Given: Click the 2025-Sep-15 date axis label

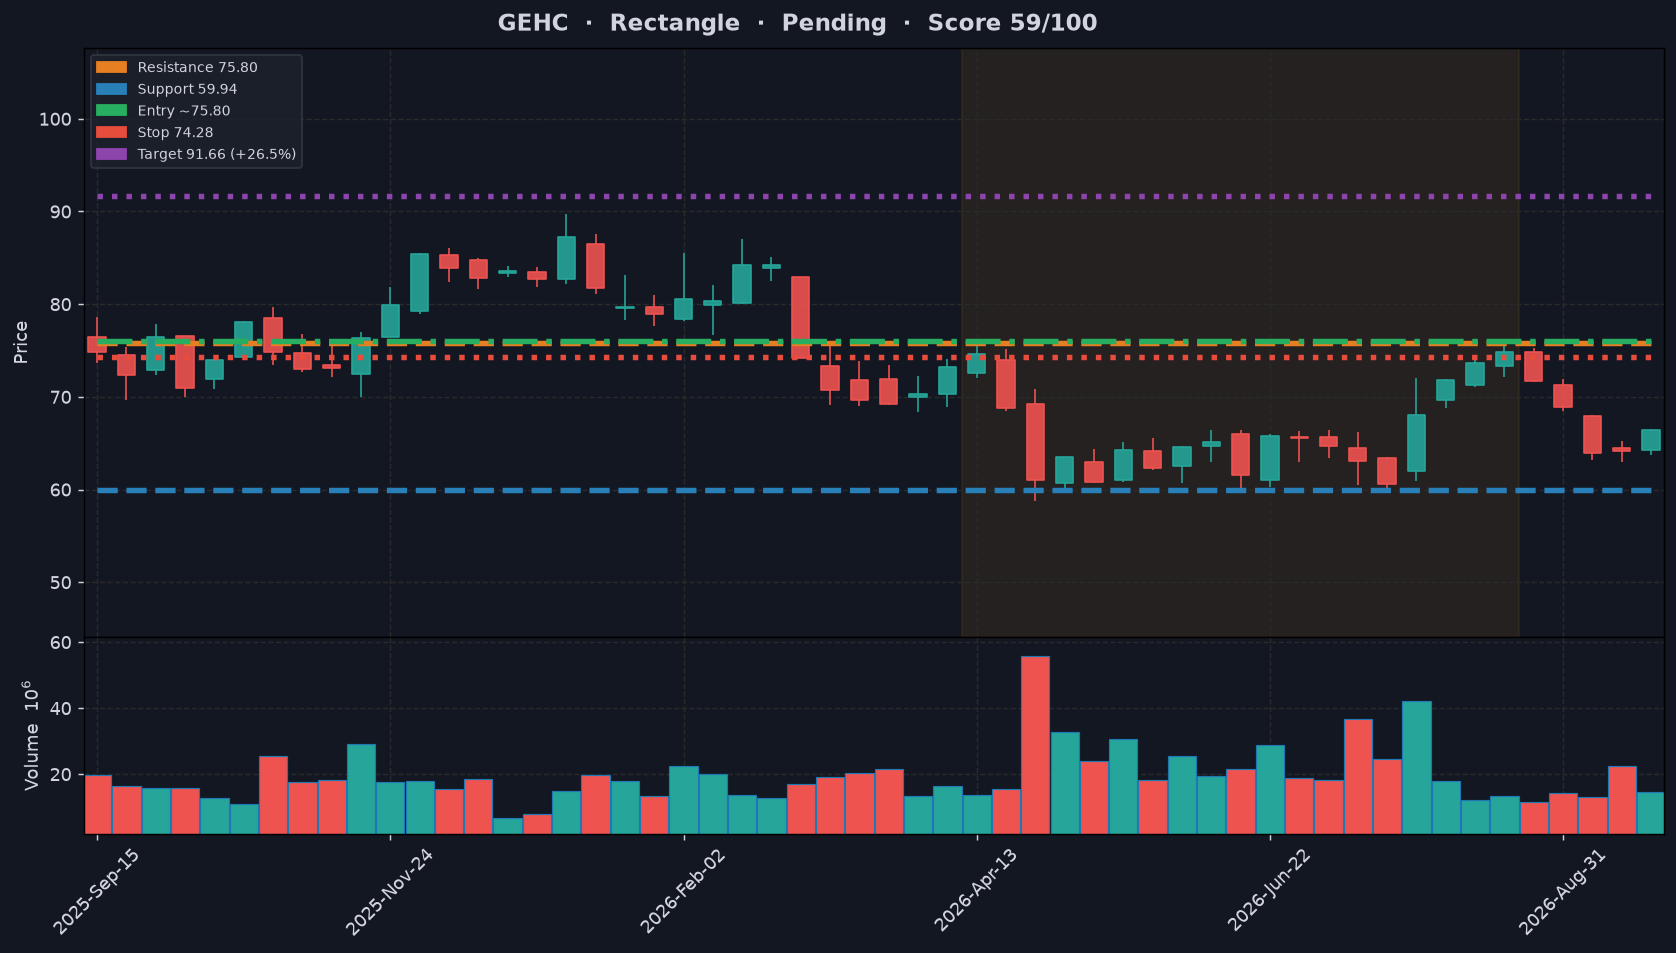Looking at the screenshot, I should 97,891.
